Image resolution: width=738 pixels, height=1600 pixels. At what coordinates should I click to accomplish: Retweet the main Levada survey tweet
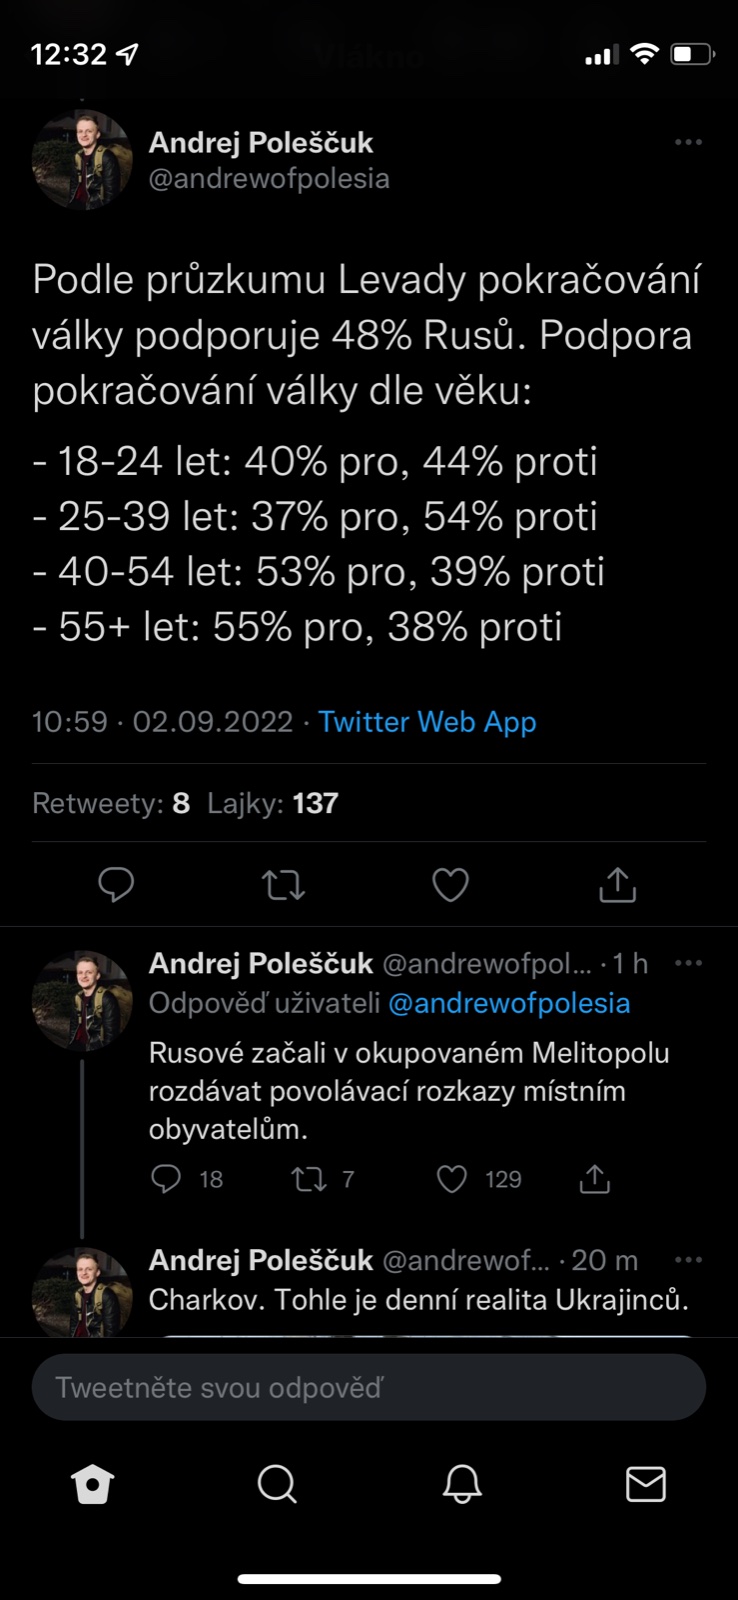click(x=283, y=885)
